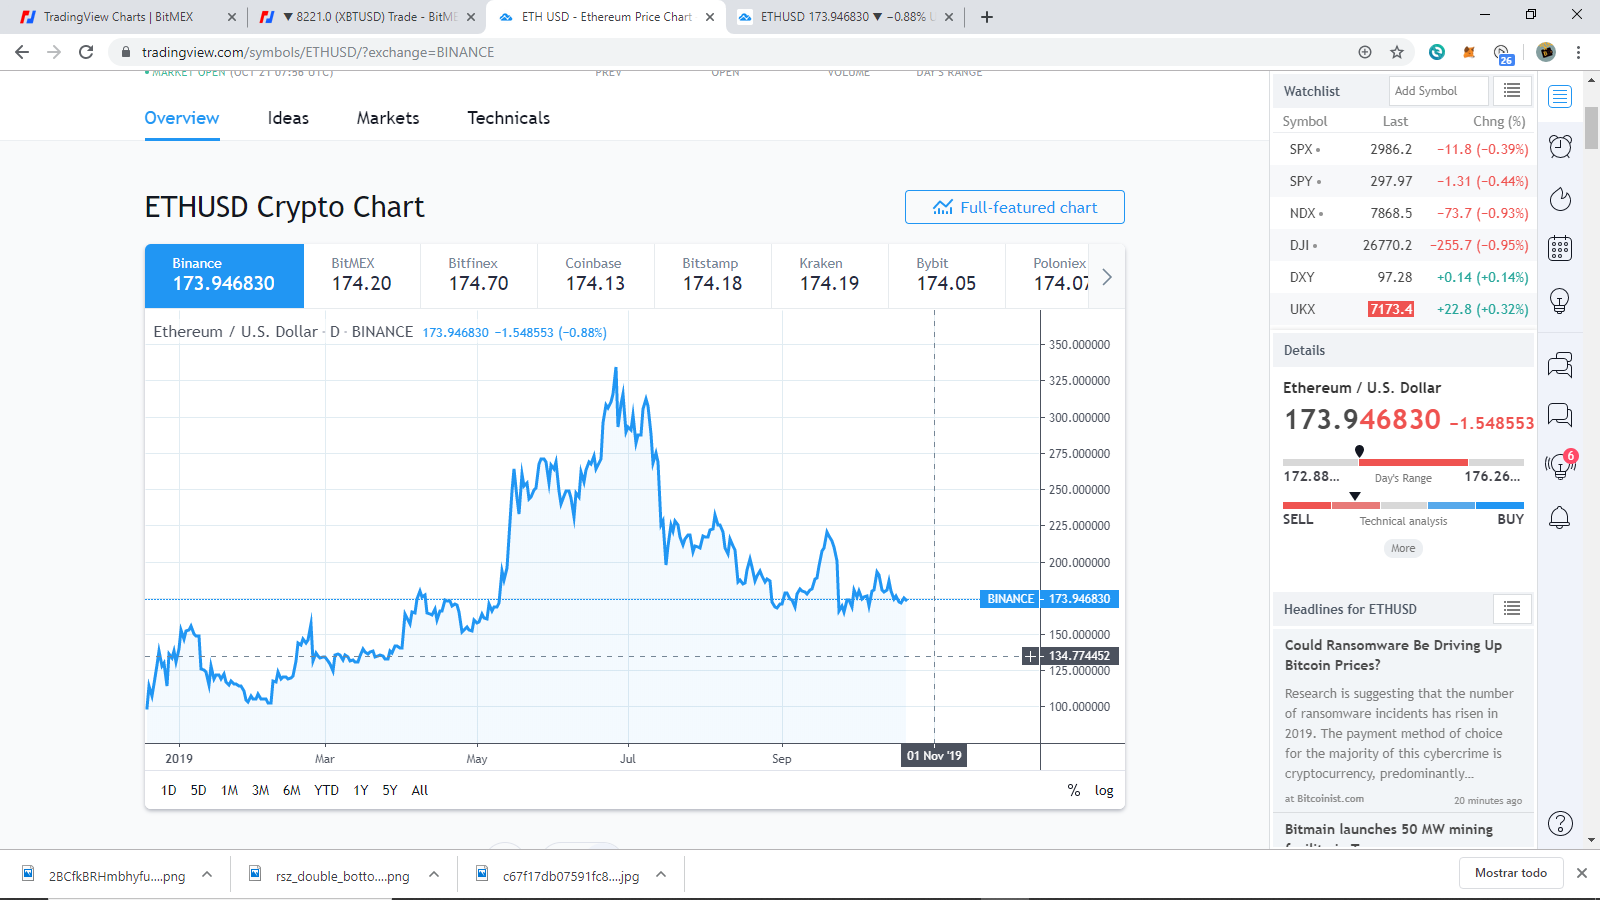Select UKX row in the watchlist
The width and height of the screenshot is (1600, 900).
point(1402,309)
